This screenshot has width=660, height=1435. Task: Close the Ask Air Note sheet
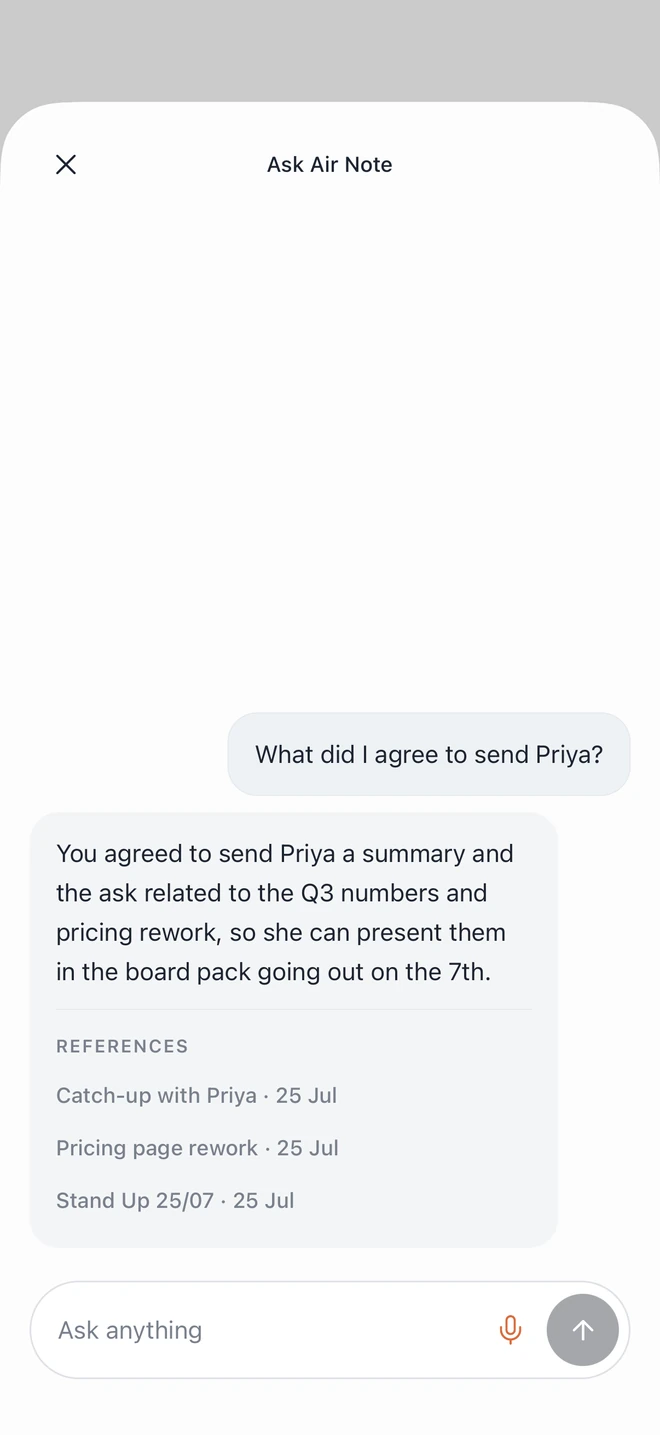tap(66, 164)
